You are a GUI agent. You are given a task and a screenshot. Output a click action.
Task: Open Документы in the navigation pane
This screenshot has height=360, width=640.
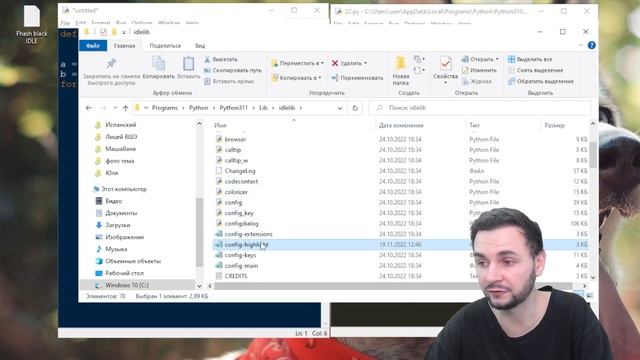pyautogui.click(x=121, y=213)
